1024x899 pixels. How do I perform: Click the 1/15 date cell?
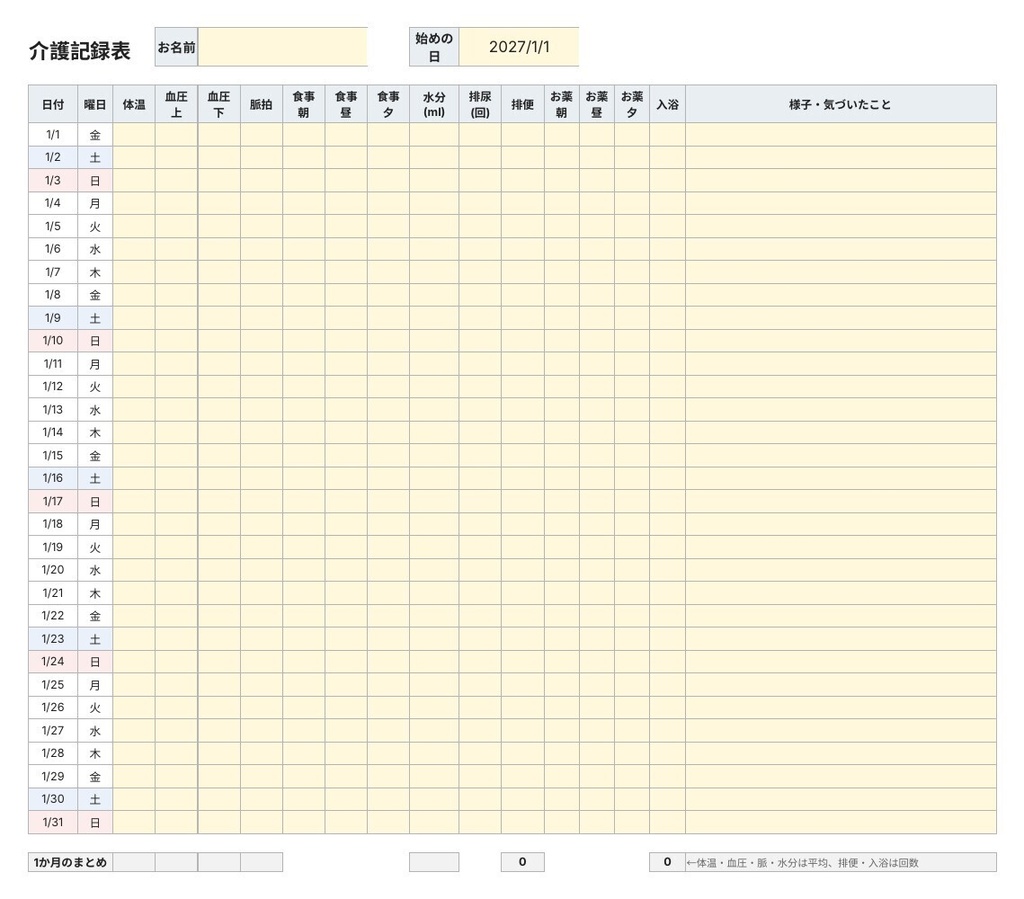[53, 455]
